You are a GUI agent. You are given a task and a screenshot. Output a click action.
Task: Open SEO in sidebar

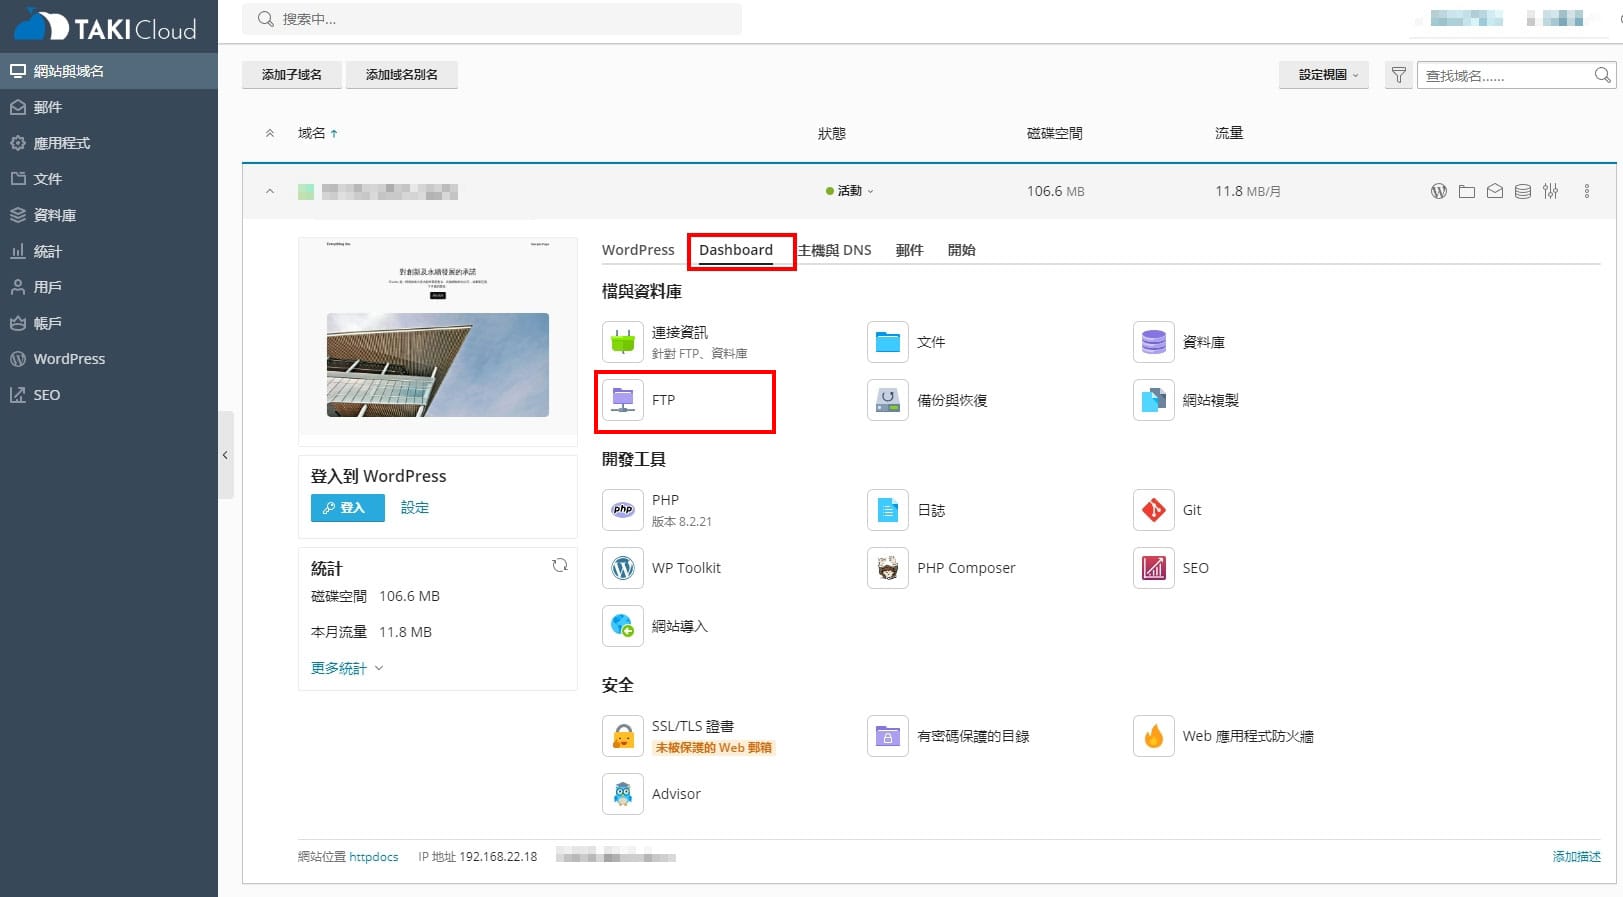pyautogui.click(x=109, y=395)
